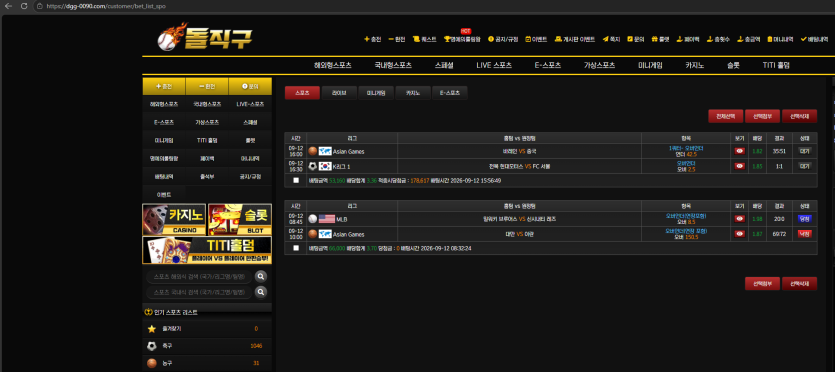The height and width of the screenshot is (372, 835).
Task: Switch to the 미니게임 tab
Action: [x=375, y=93]
